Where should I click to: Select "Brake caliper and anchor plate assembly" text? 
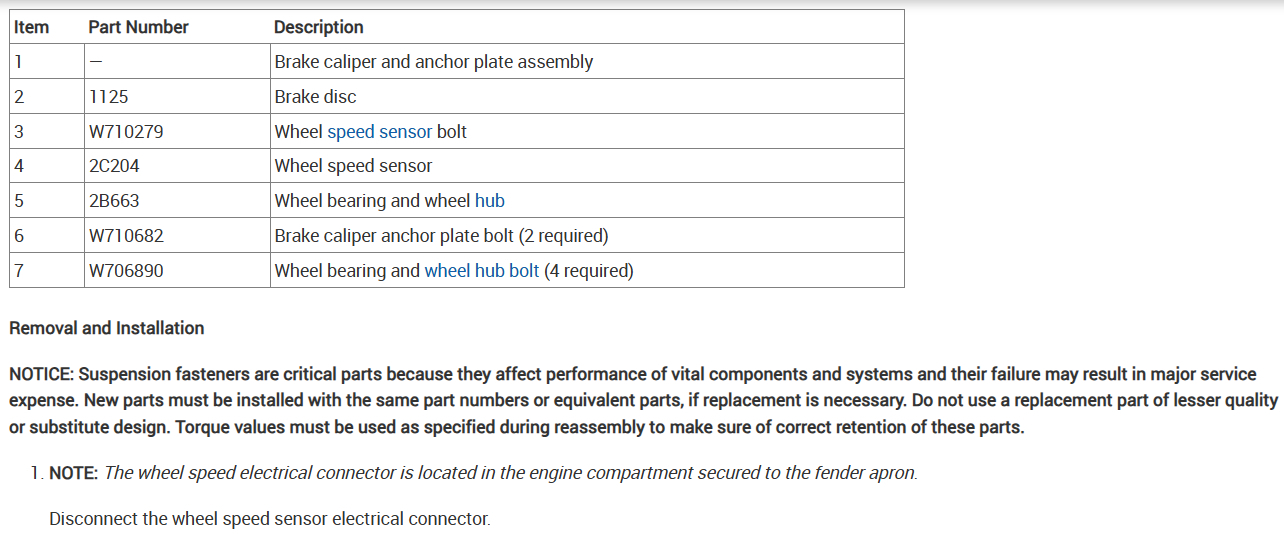pyautogui.click(x=433, y=62)
